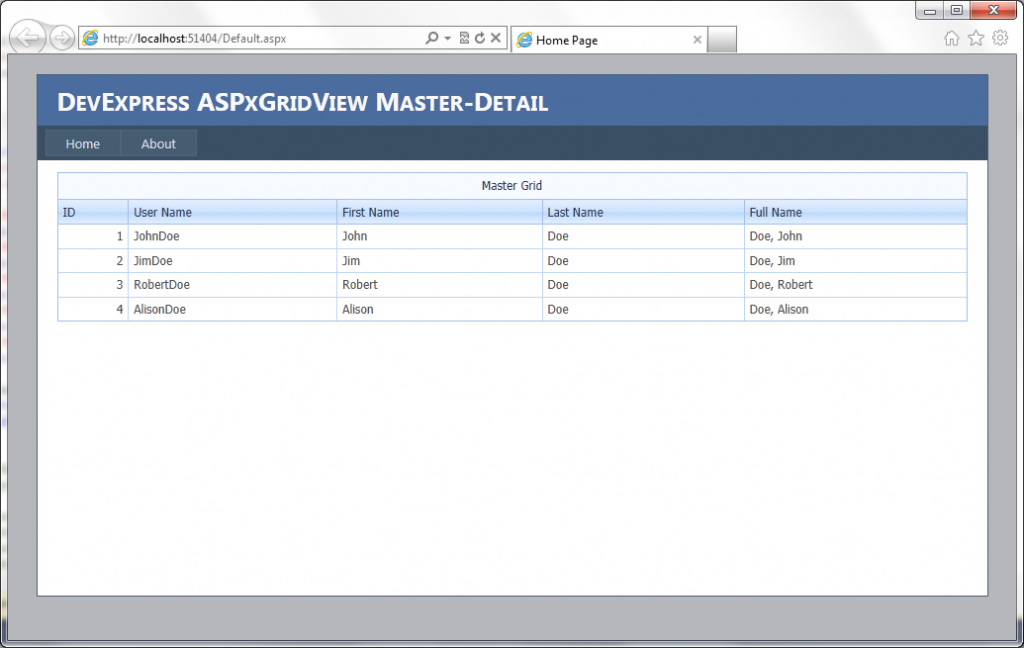Open a new blank tab
The image size is (1024, 648).
point(722,40)
